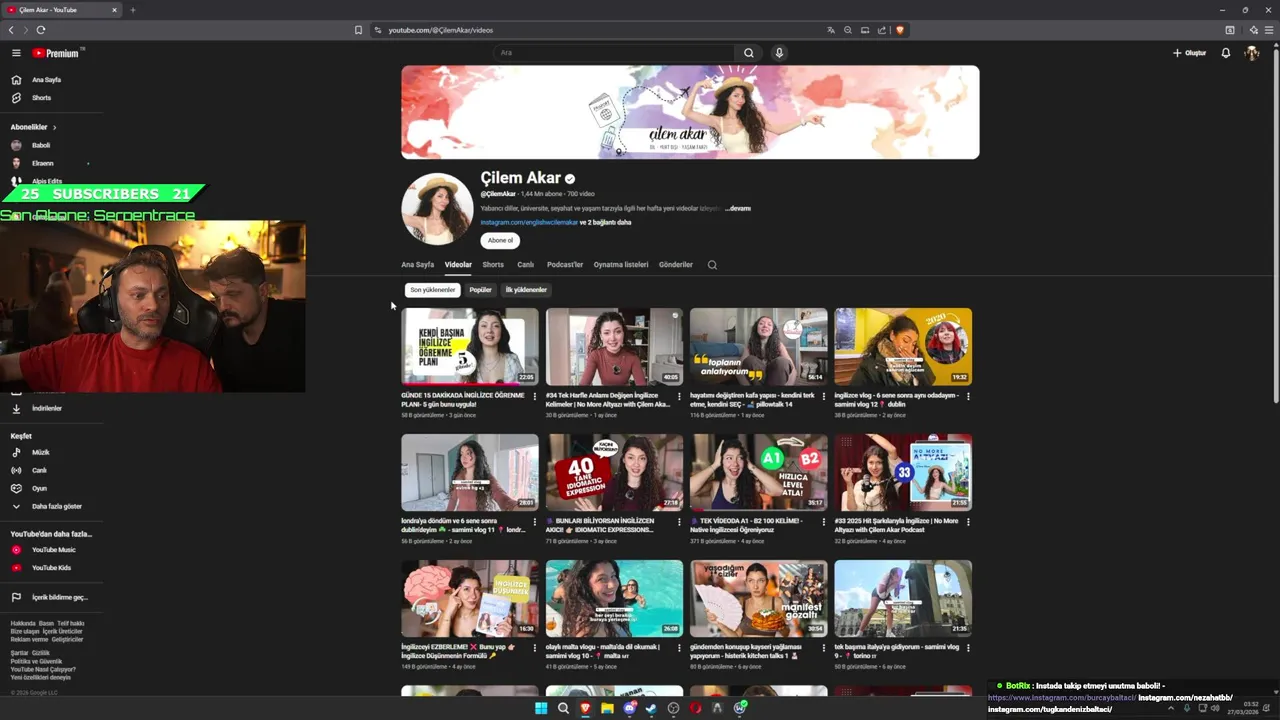The image size is (1280, 720).
Task: Click the page vertical scrollbar
Action: 1275,225
